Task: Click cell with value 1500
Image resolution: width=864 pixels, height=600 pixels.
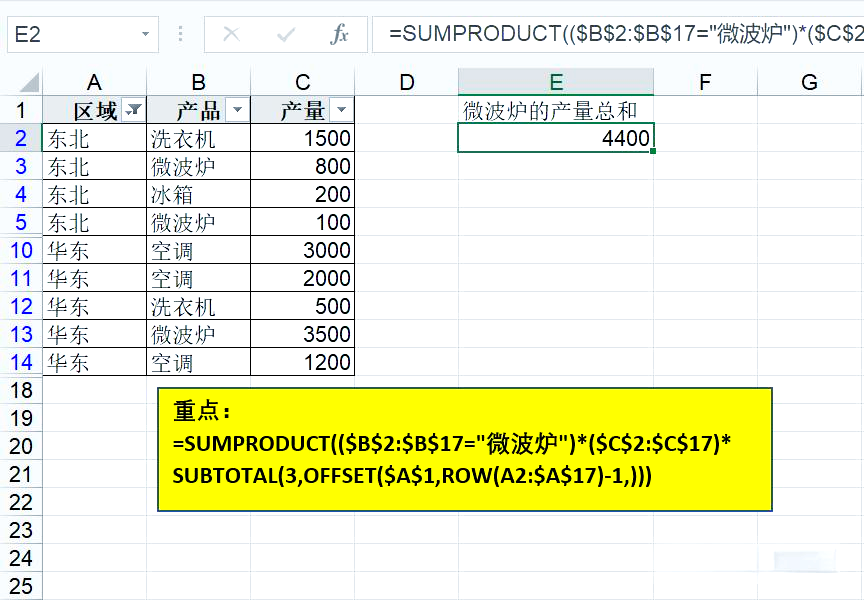Action: tap(303, 138)
